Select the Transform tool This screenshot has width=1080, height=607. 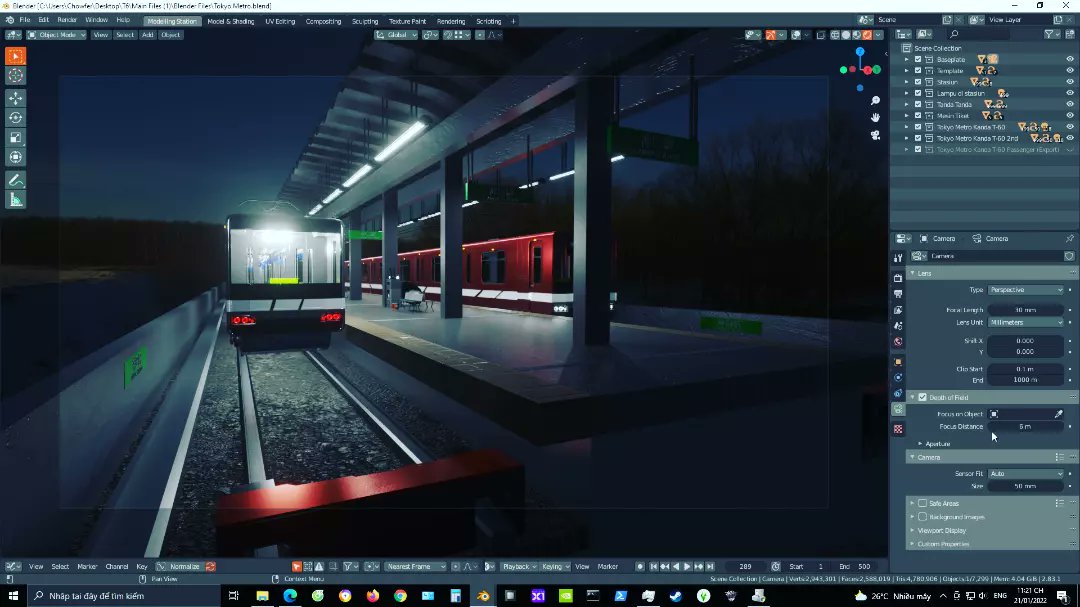tap(15, 157)
